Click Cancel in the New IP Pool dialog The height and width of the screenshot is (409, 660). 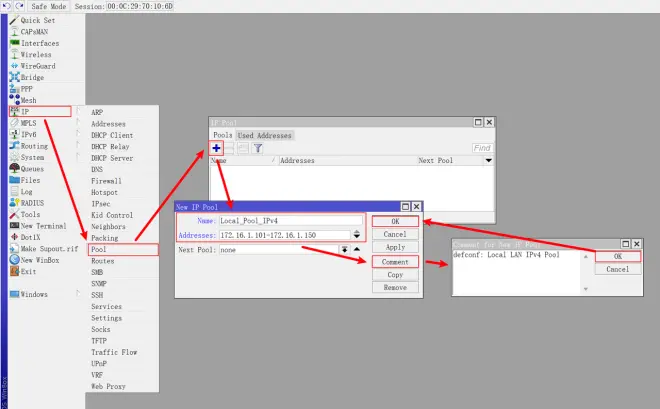click(x=395, y=234)
